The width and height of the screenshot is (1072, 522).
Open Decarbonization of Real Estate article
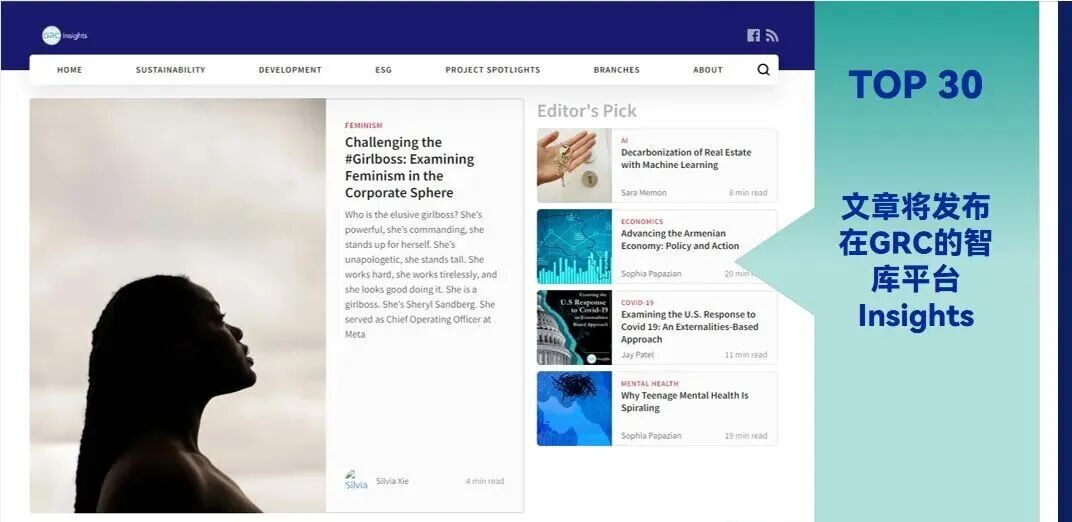coord(685,159)
